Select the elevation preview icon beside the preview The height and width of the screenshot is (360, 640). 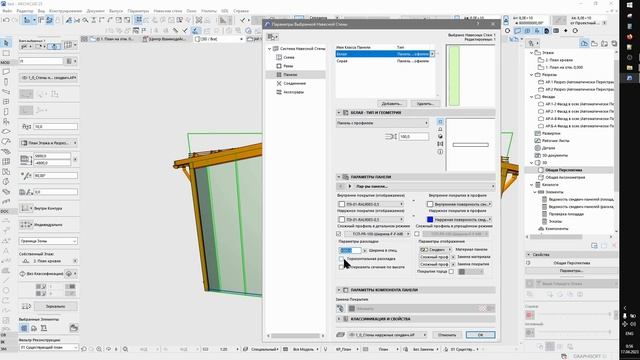(x=440, y=129)
